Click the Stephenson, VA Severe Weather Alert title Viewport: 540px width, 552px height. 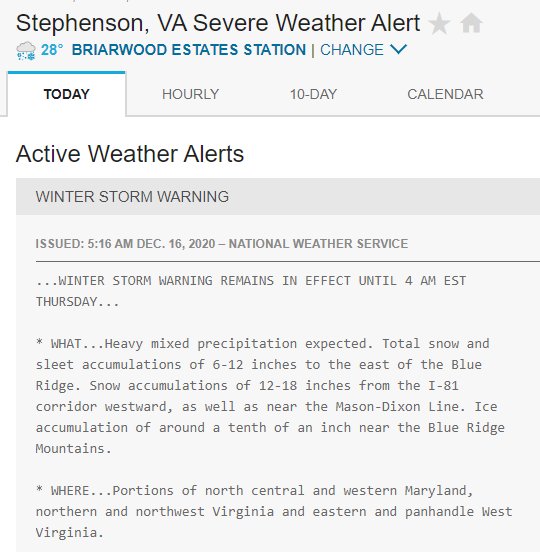tap(218, 23)
